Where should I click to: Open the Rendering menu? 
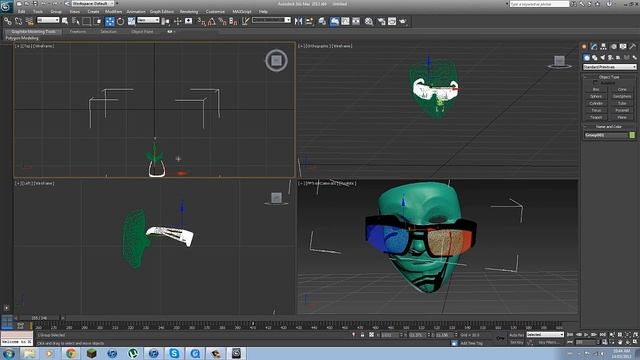pos(189,11)
